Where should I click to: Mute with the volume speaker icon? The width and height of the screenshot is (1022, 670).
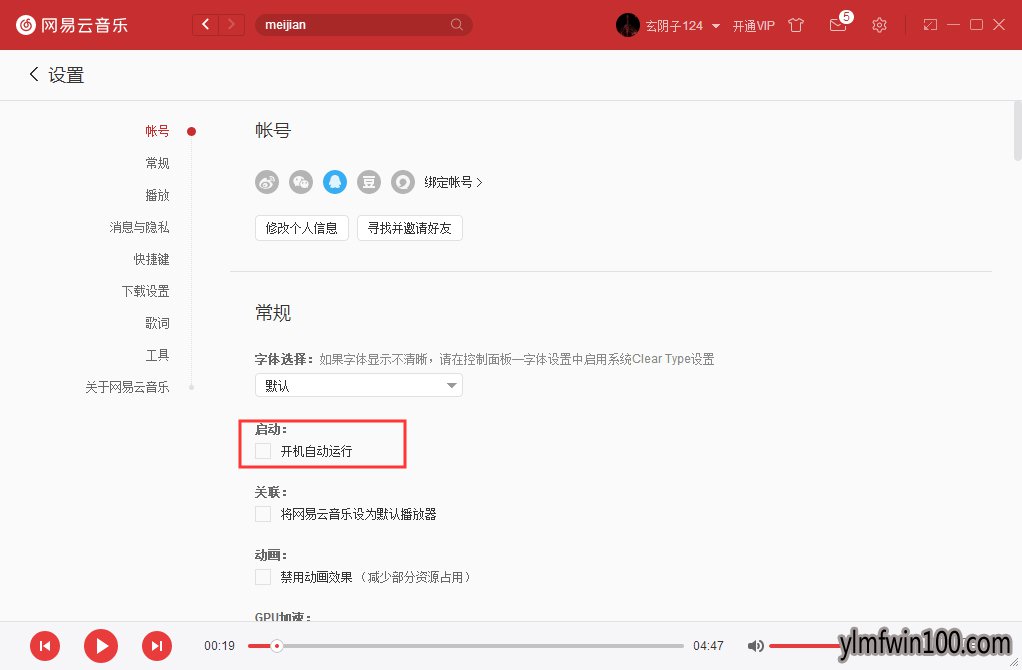(755, 646)
